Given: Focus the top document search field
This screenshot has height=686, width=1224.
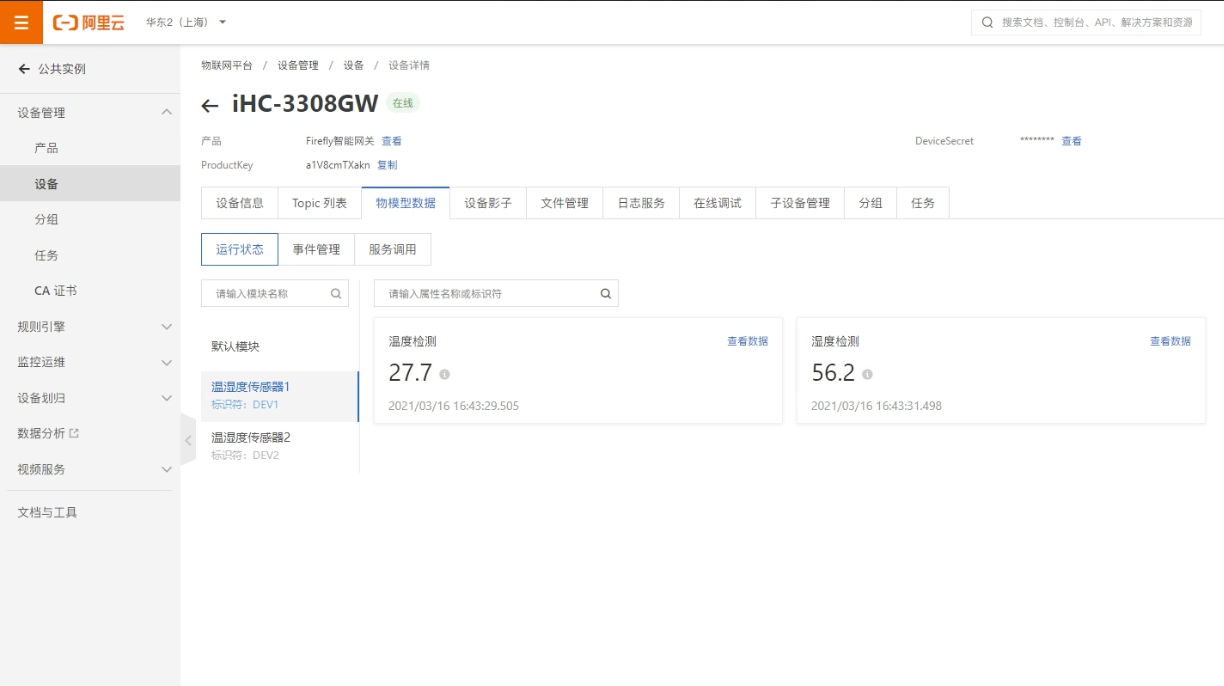Looking at the screenshot, I should coord(1086,22).
